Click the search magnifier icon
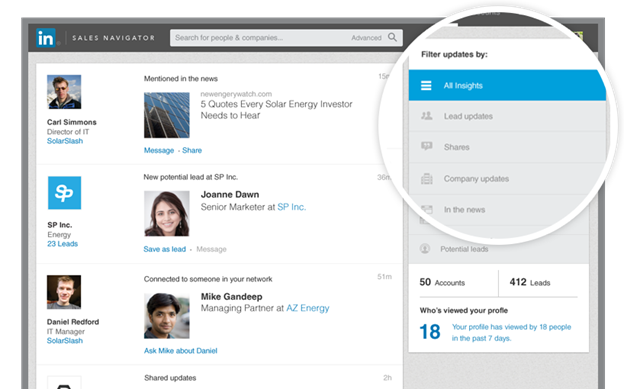 (392, 37)
